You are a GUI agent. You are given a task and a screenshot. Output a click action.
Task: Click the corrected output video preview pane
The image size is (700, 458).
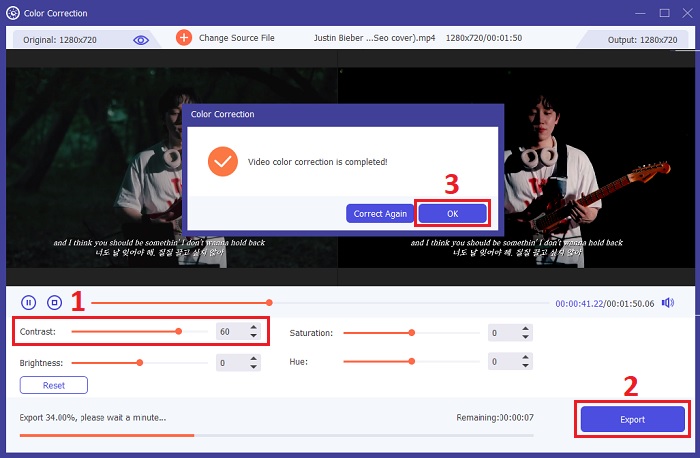pyautogui.click(x=517, y=167)
